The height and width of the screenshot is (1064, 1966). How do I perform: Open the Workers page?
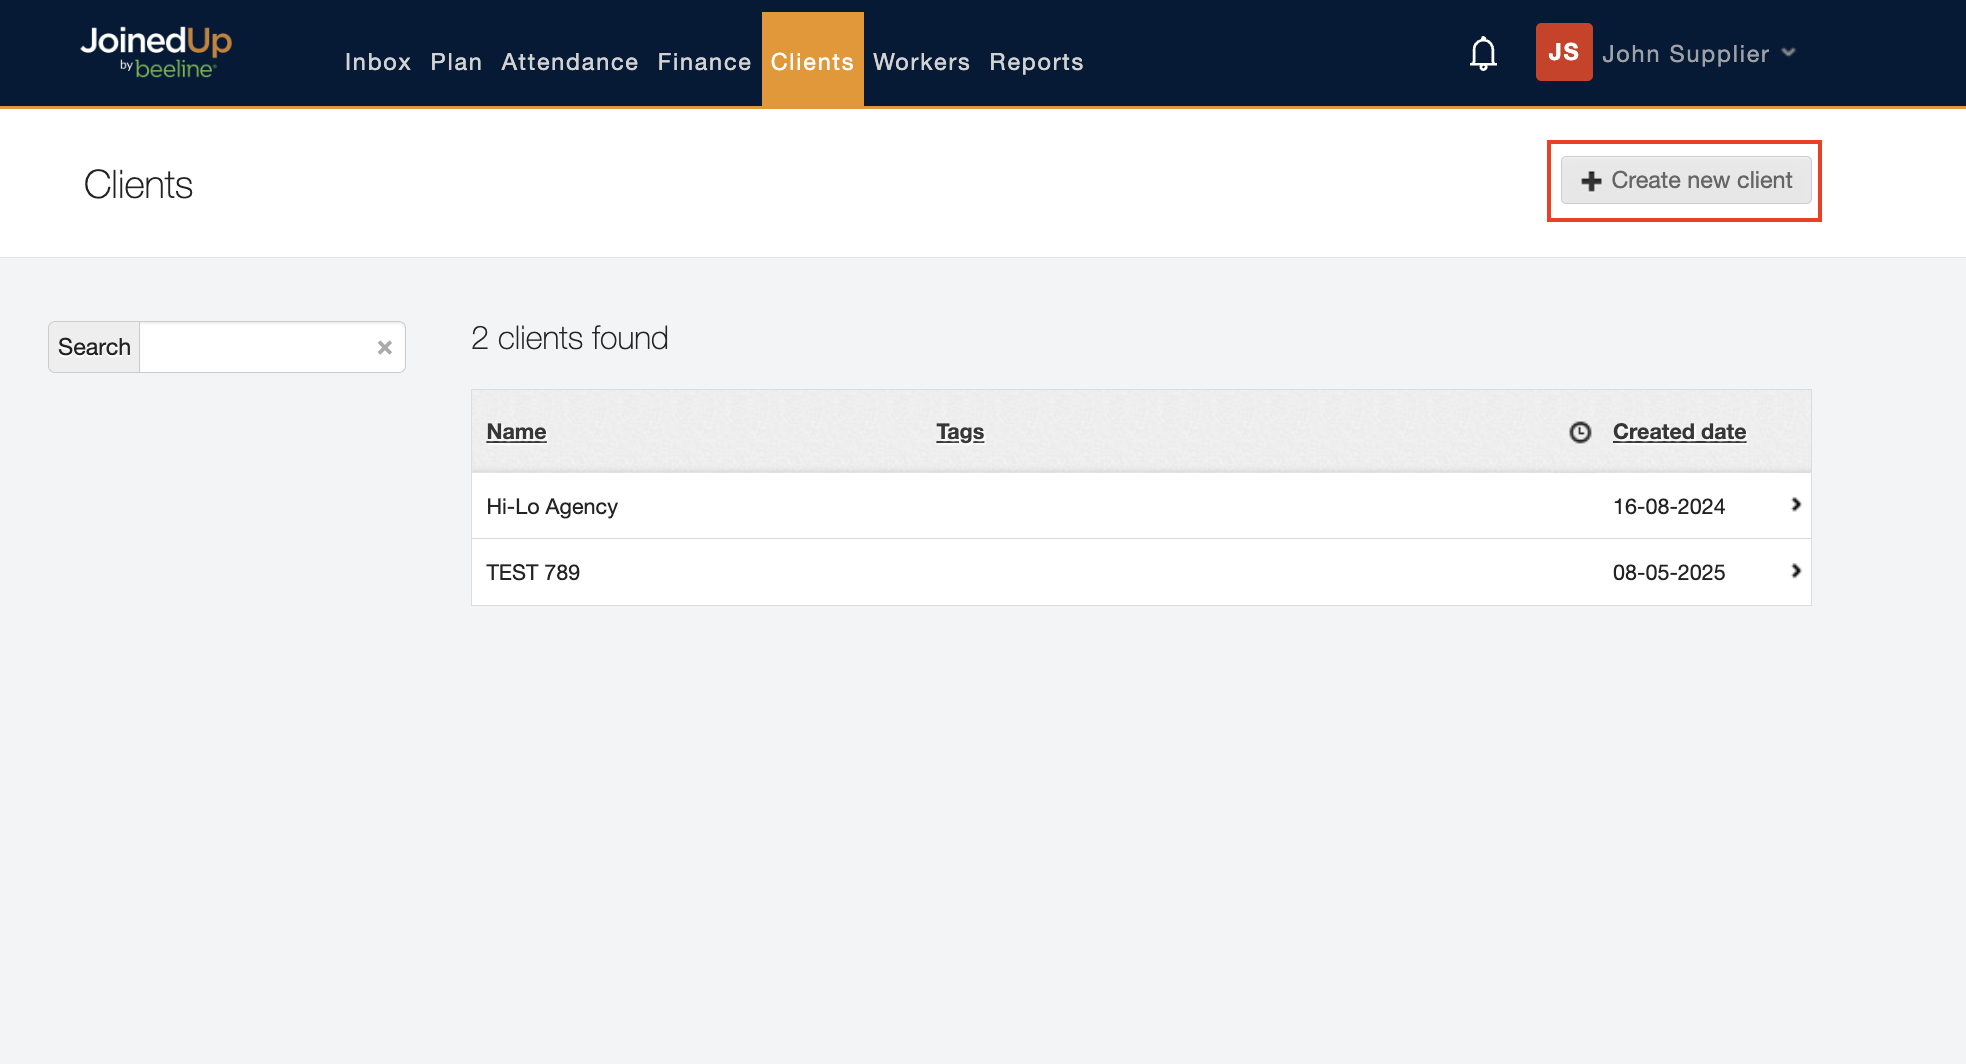point(921,62)
